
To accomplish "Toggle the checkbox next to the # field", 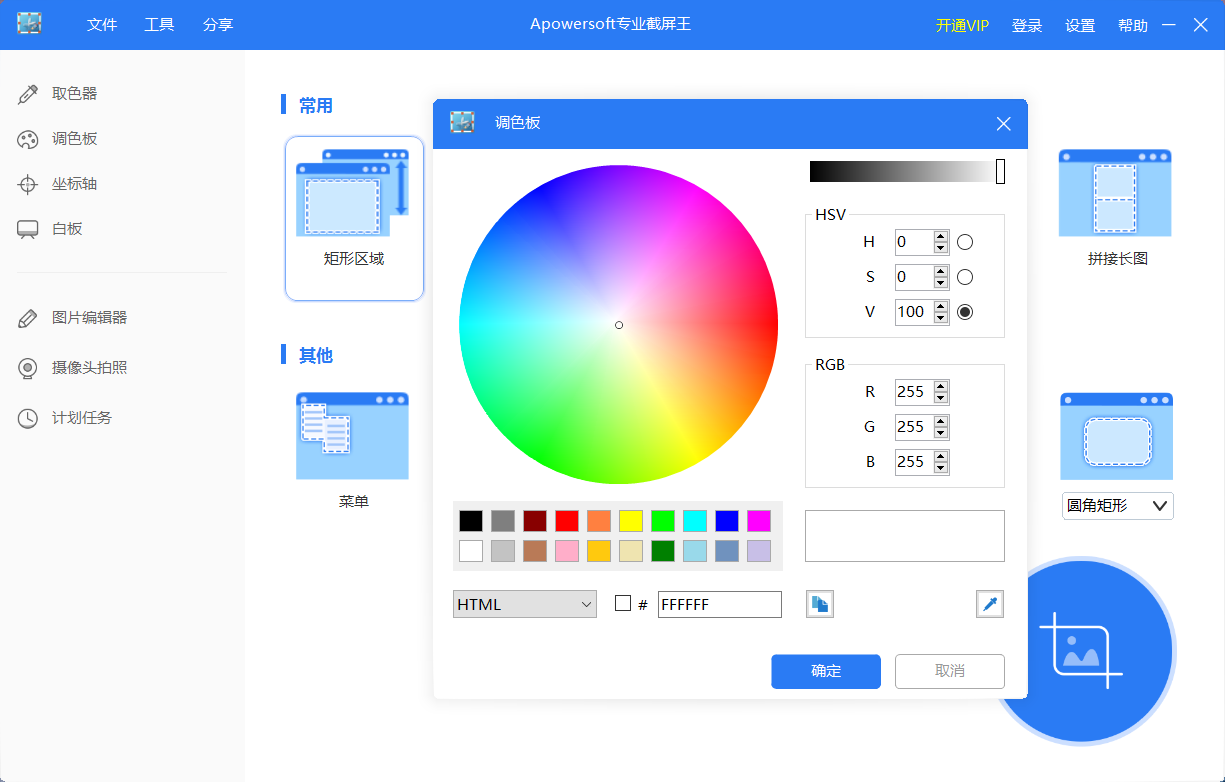I will [x=623, y=603].
